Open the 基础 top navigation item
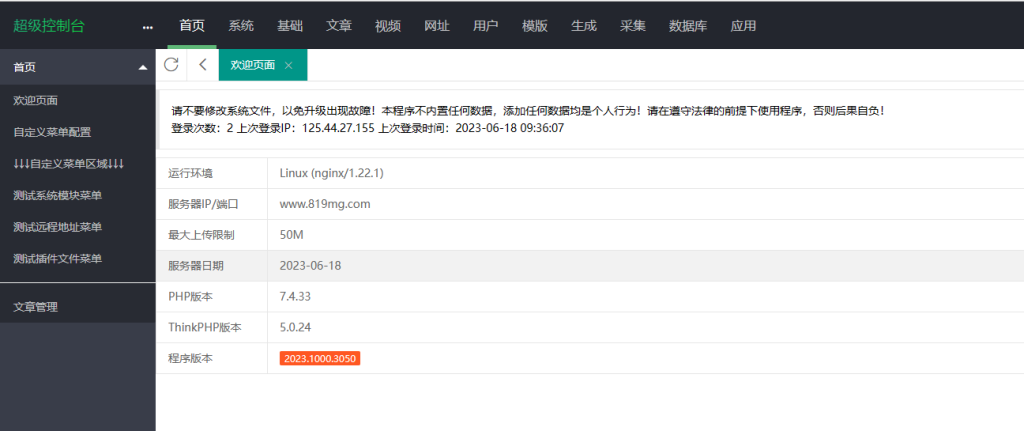The height and width of the screenshot is (431, 1024). [x=290, y=26]
